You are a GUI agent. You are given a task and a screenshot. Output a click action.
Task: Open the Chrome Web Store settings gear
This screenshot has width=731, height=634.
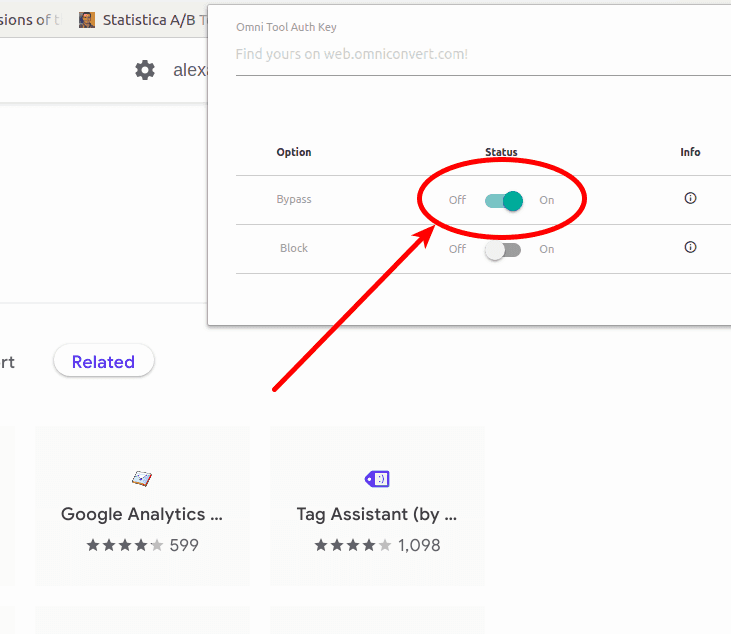pos(145,70)
